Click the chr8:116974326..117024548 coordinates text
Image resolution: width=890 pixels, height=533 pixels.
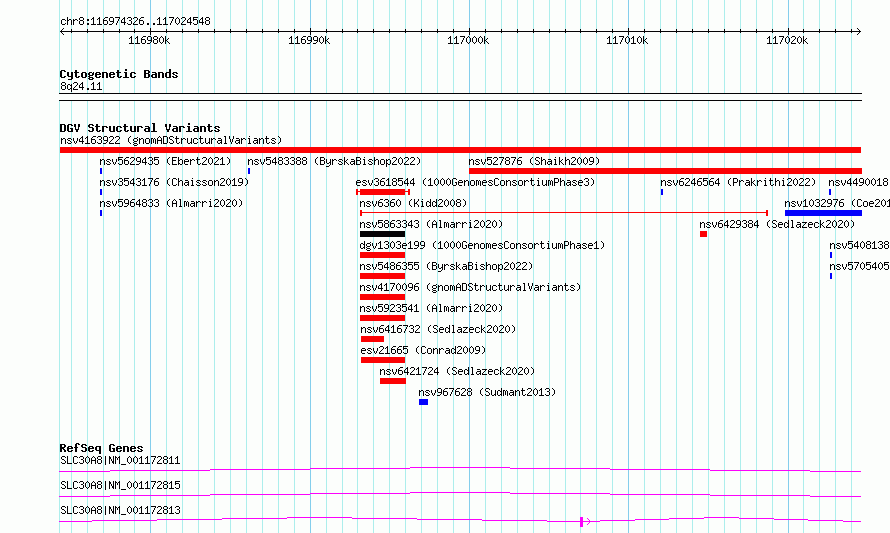135,21
